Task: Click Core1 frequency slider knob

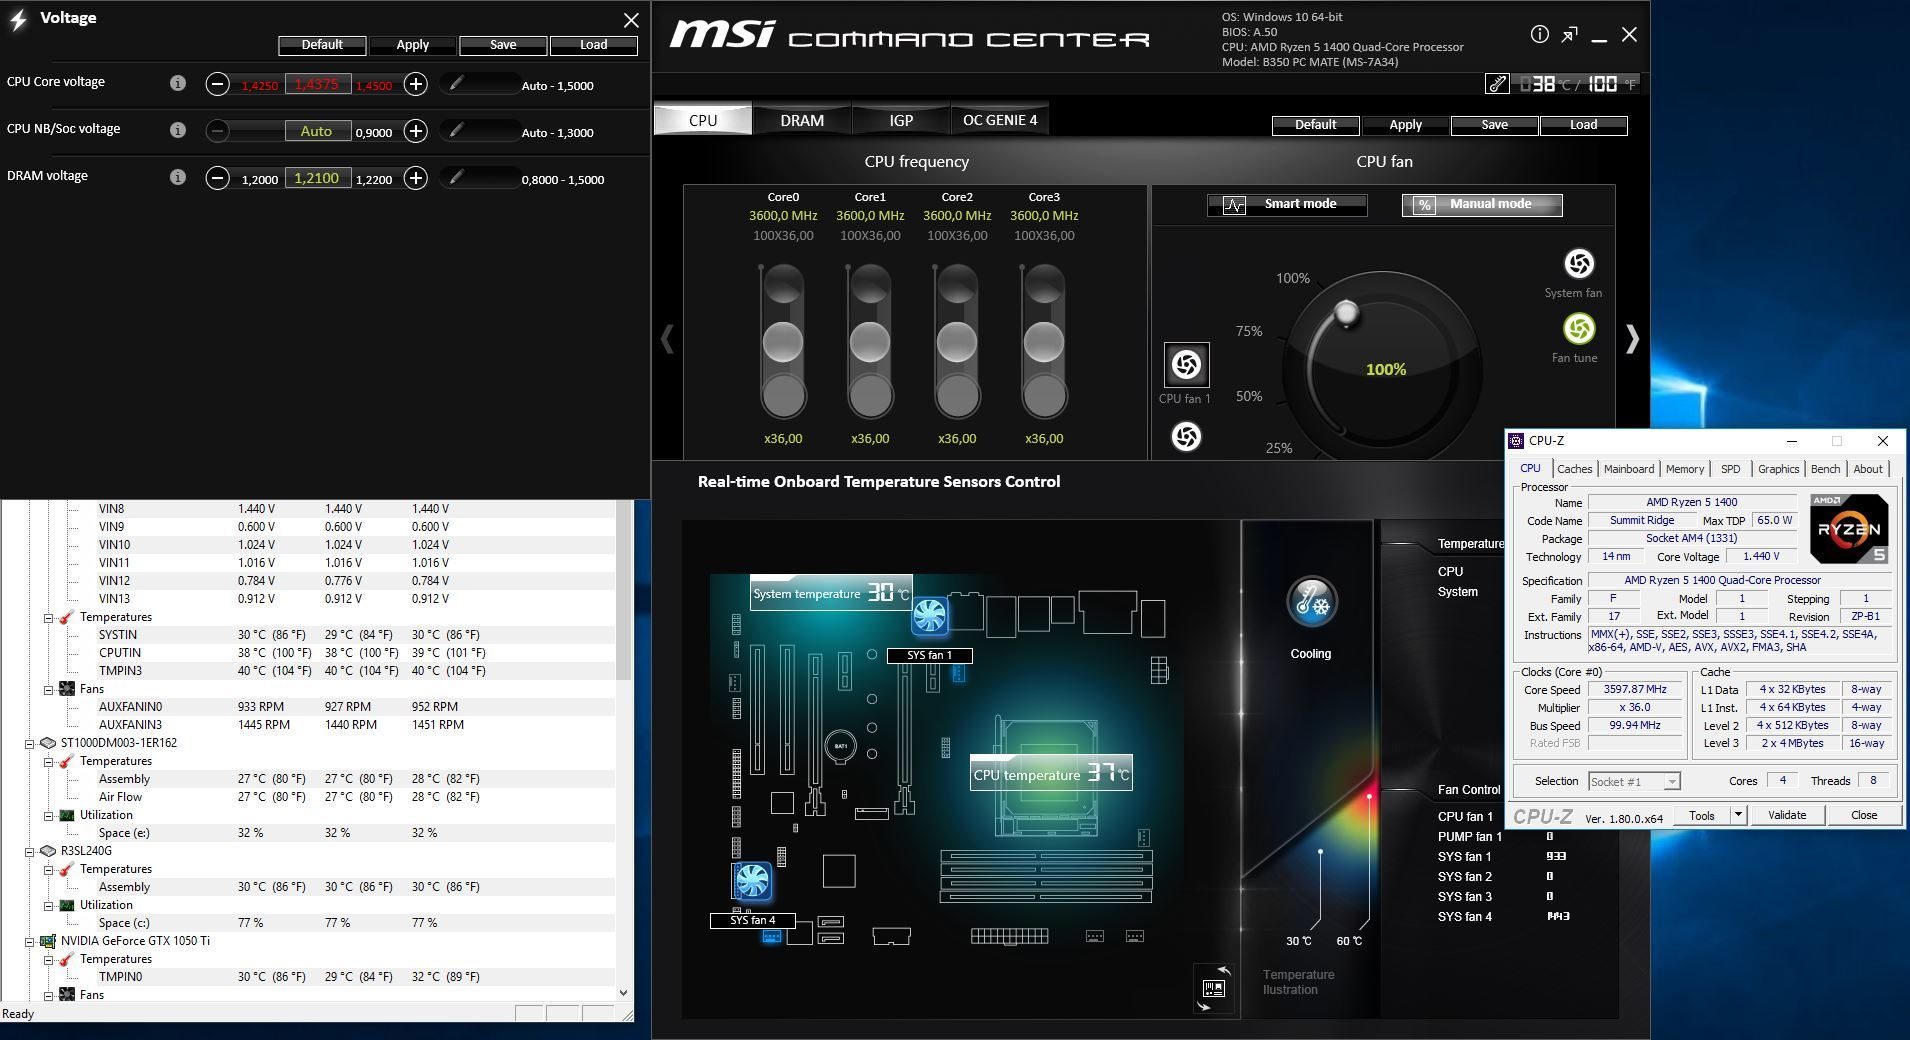Action: tap(870, 342)
